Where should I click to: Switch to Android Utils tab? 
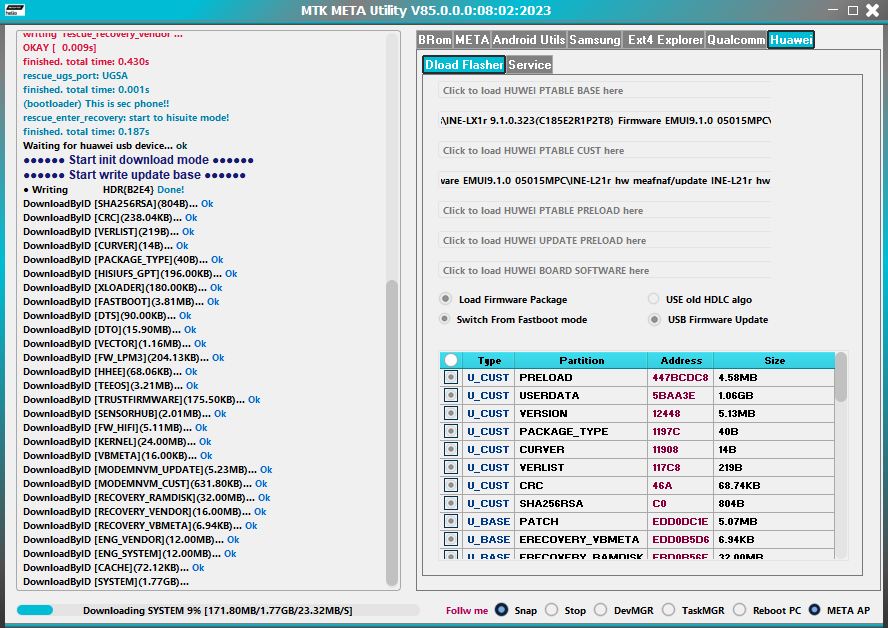pos(528,40)
